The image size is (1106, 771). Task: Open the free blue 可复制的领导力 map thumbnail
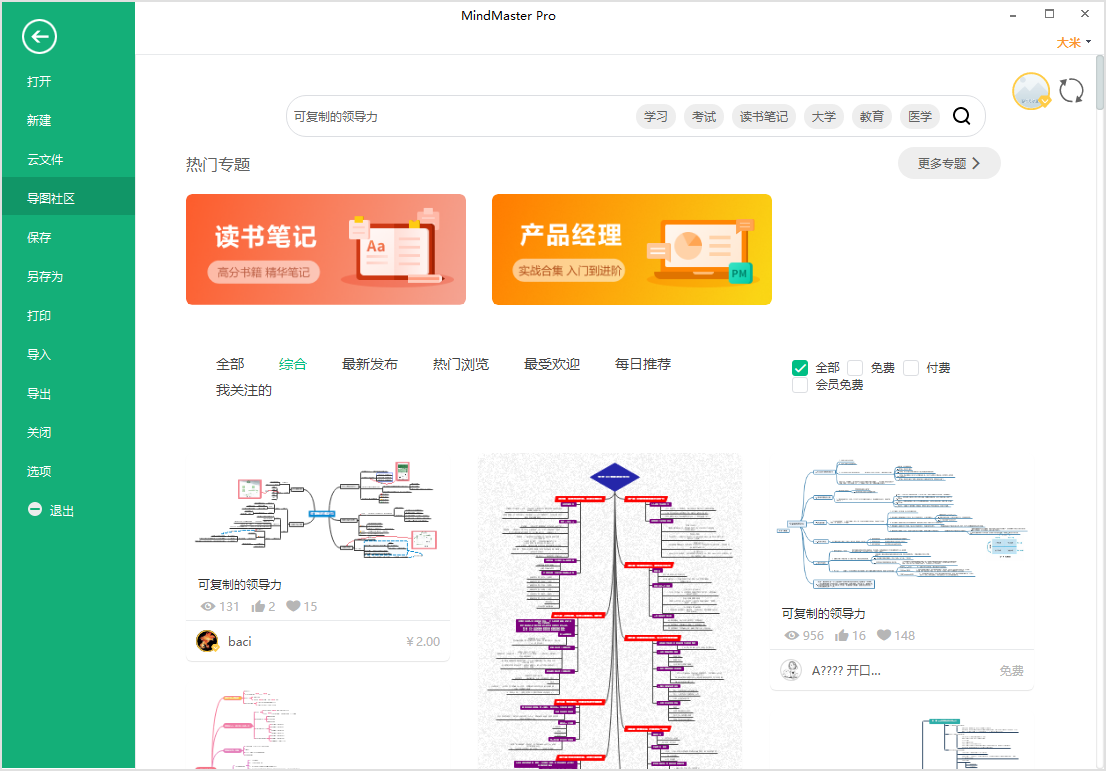coord(901,526)
